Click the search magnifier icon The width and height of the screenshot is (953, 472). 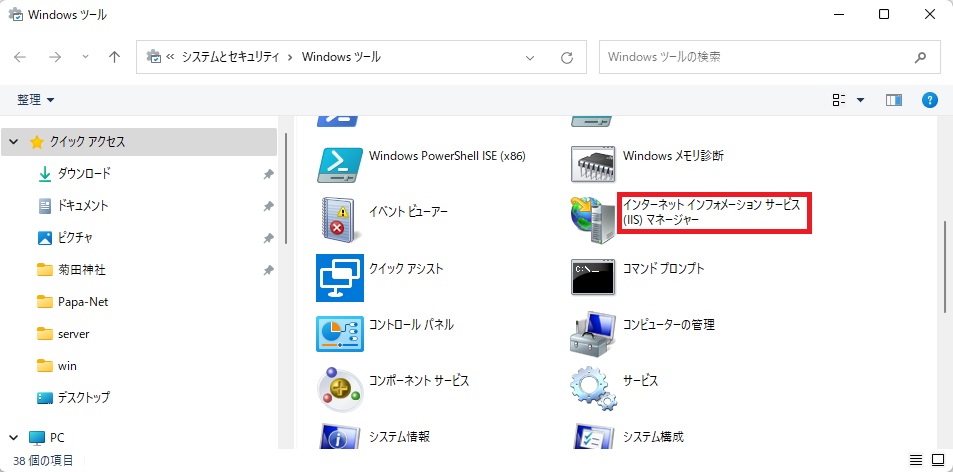click(x=920, y=57)
